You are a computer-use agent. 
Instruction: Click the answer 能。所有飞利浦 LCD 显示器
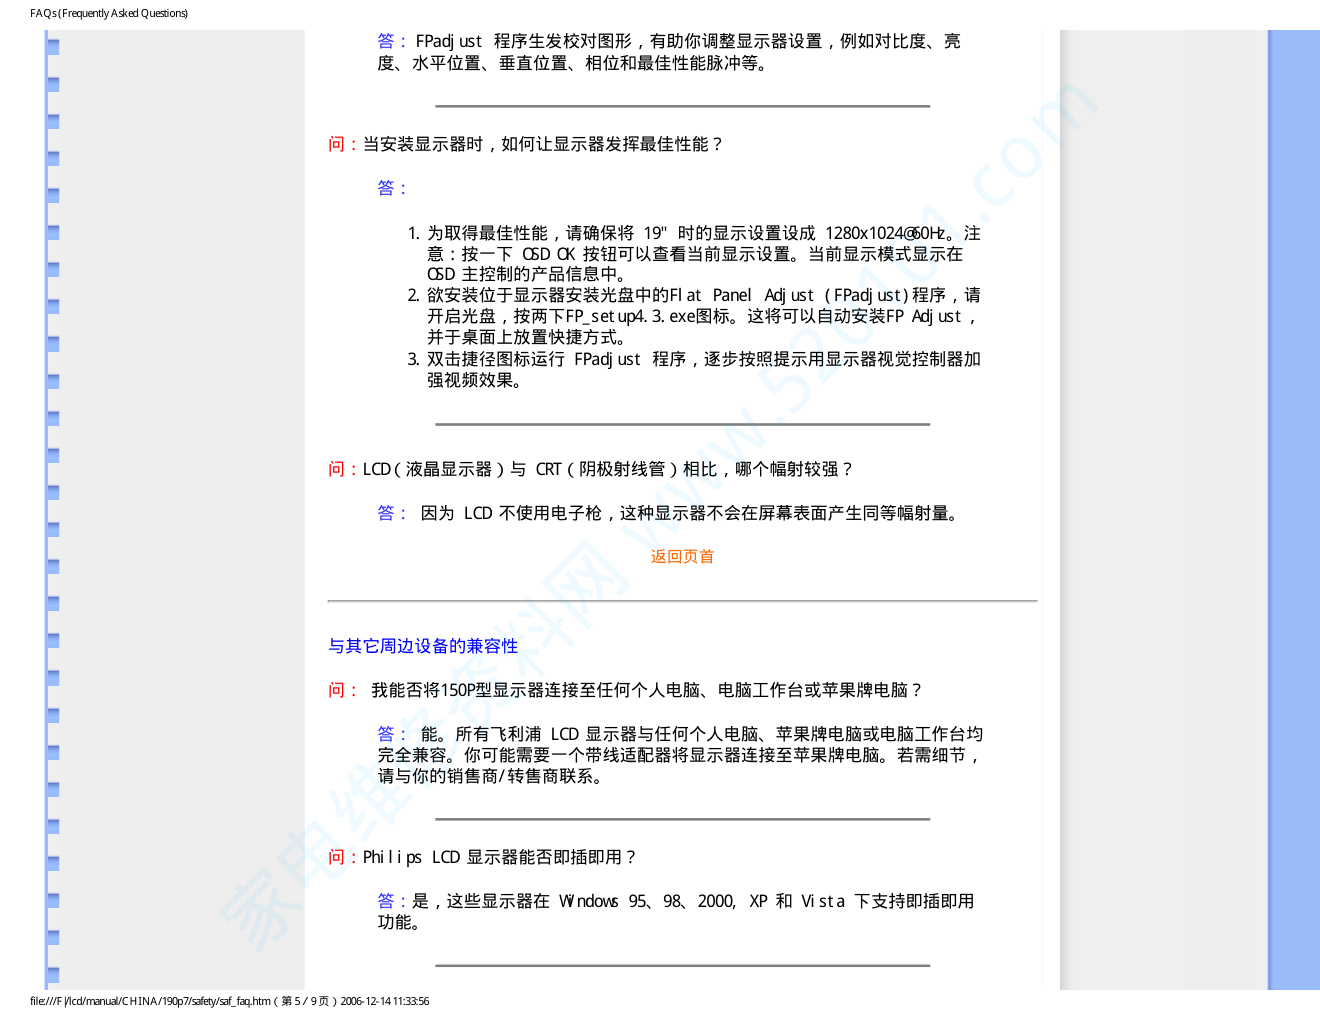point(680,755)
